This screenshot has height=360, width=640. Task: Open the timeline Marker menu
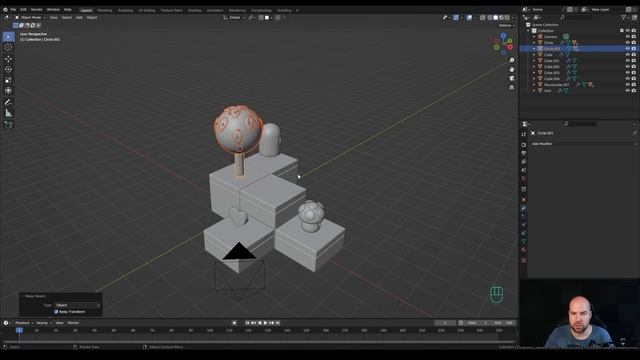point(73,323)
